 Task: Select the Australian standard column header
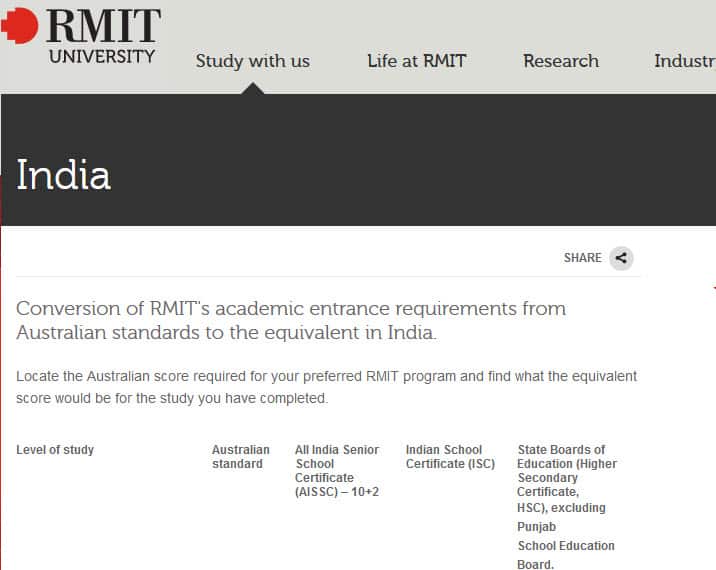coord(240,457)
